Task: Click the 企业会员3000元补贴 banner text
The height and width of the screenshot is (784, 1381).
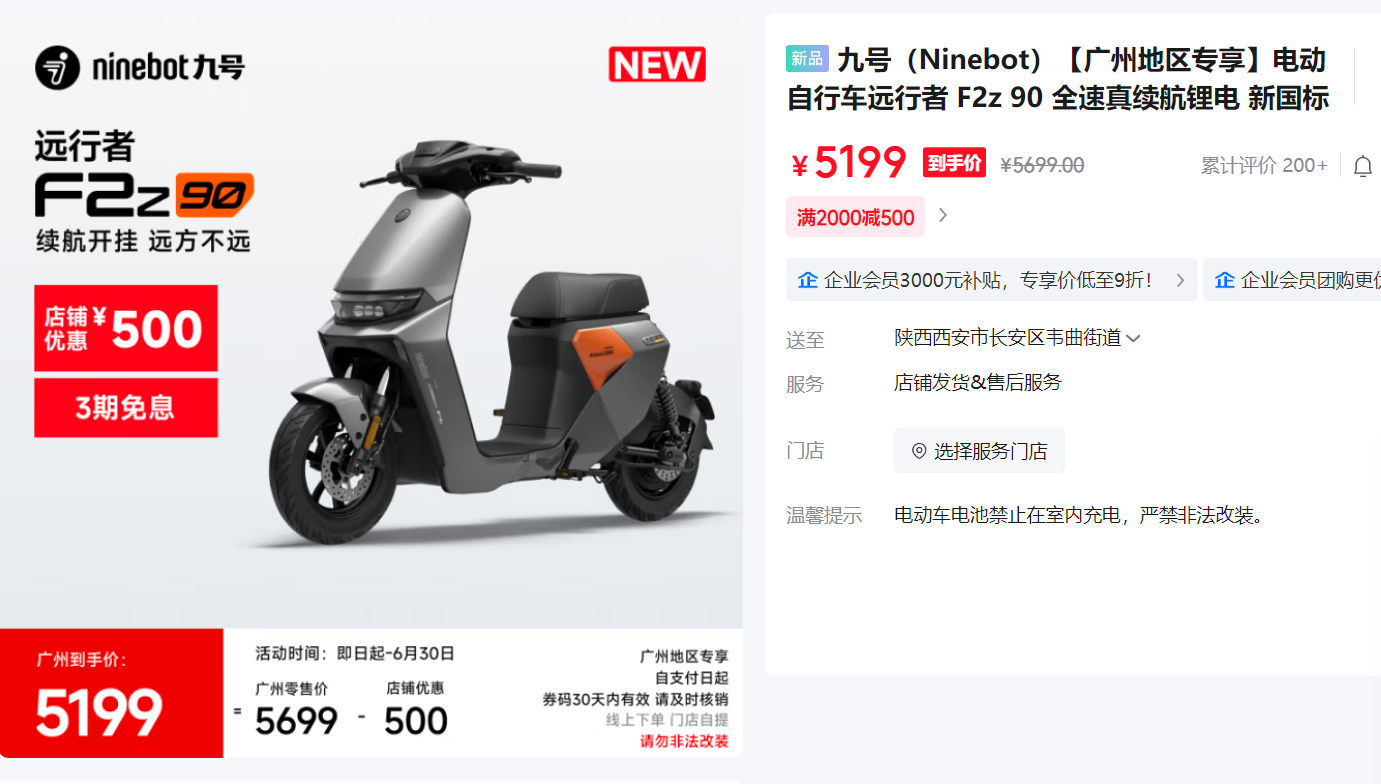Action: pos(988,280)
